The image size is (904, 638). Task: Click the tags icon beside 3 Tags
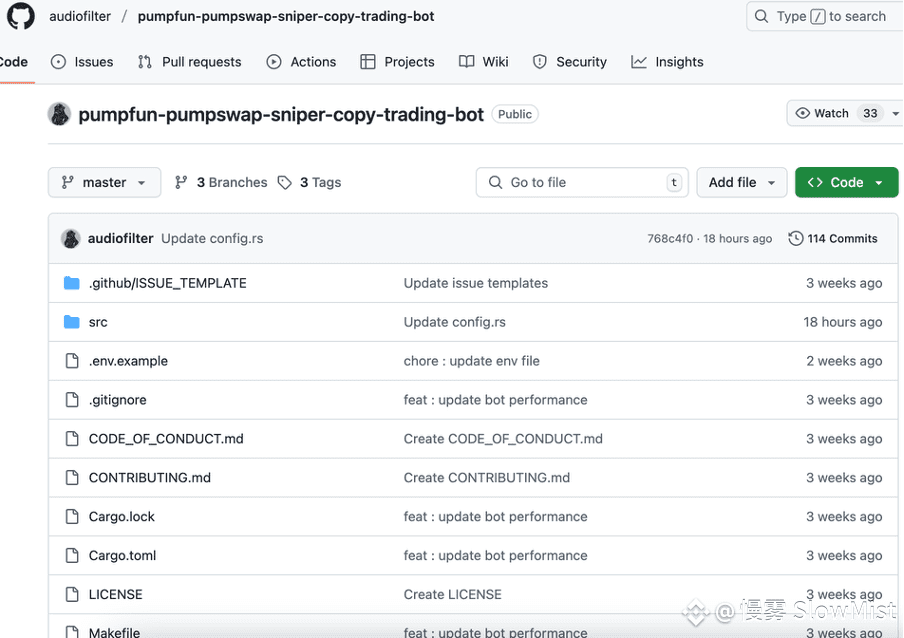coord(284,183)
